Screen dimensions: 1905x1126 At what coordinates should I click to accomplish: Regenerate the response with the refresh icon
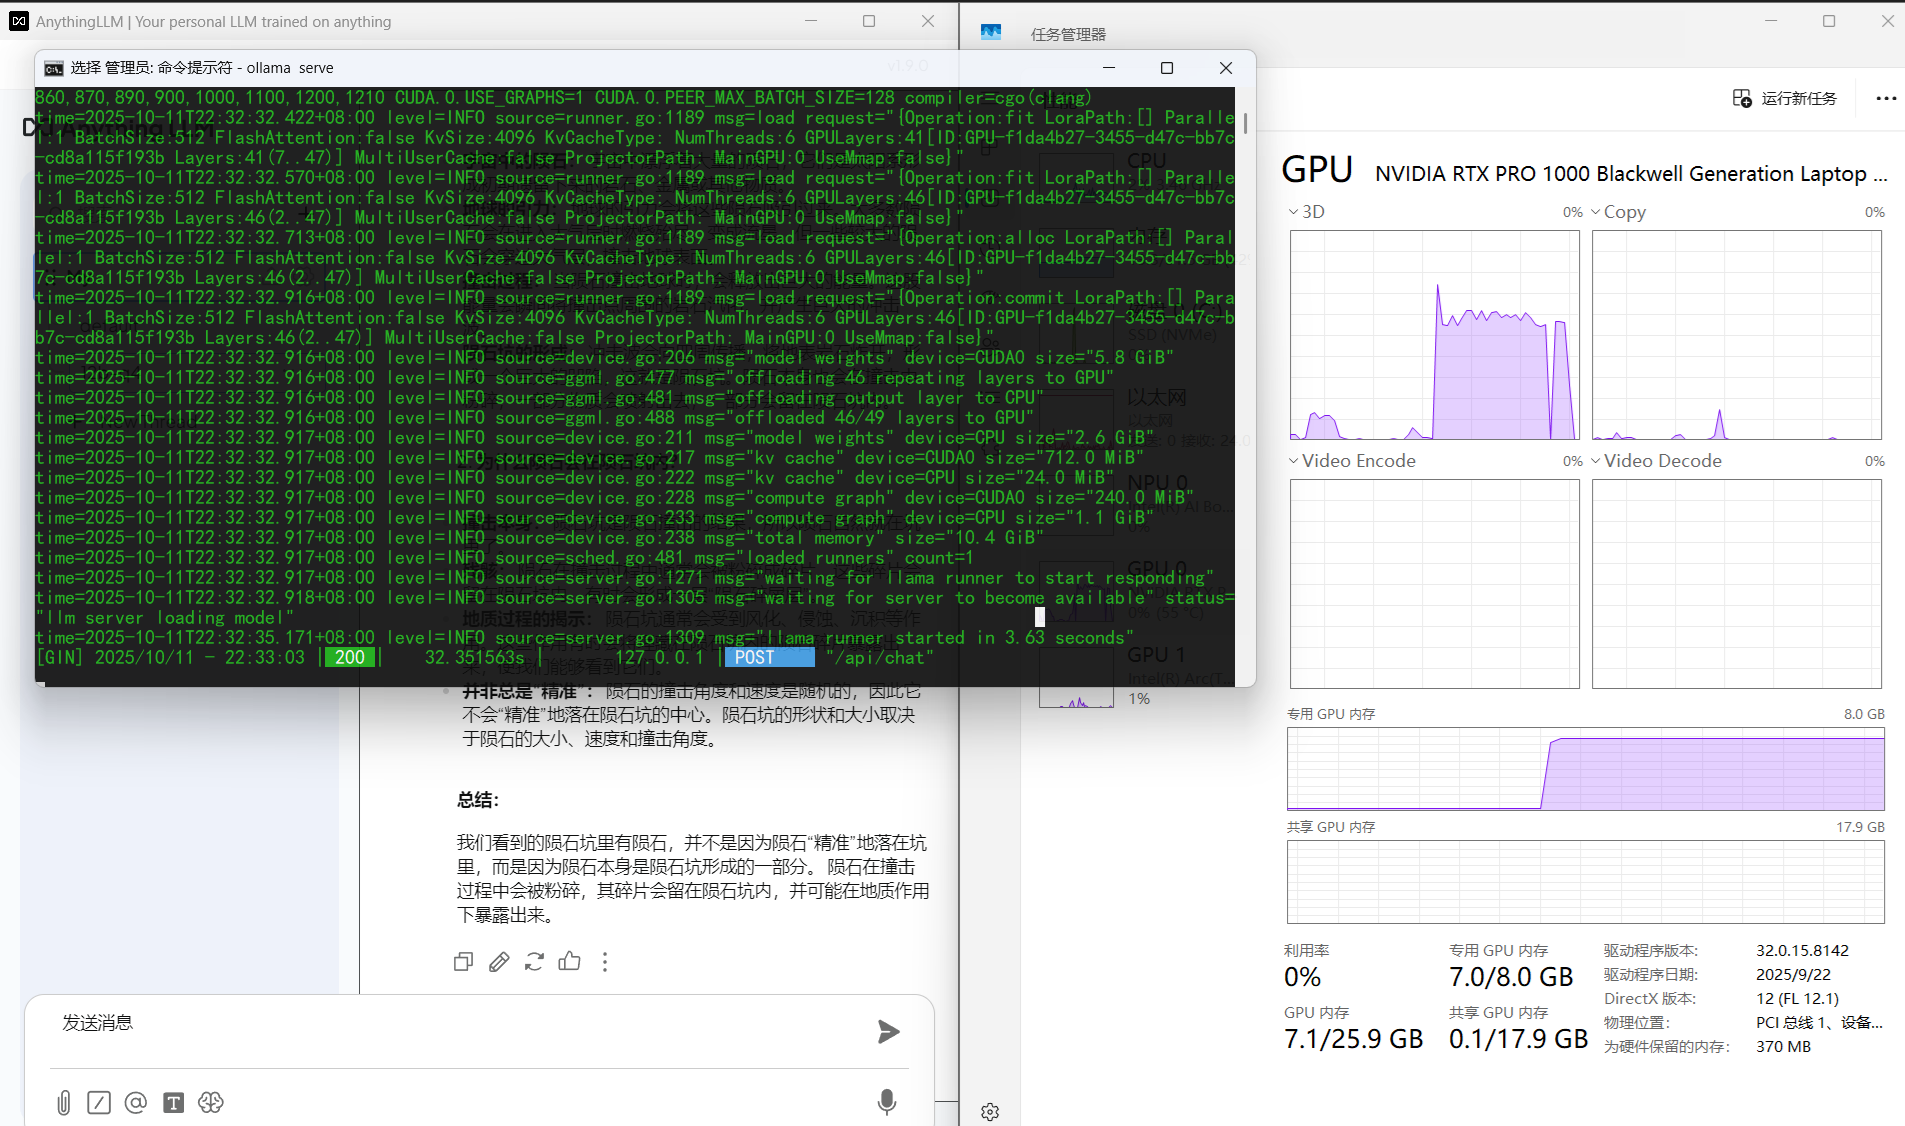(534, 962)
